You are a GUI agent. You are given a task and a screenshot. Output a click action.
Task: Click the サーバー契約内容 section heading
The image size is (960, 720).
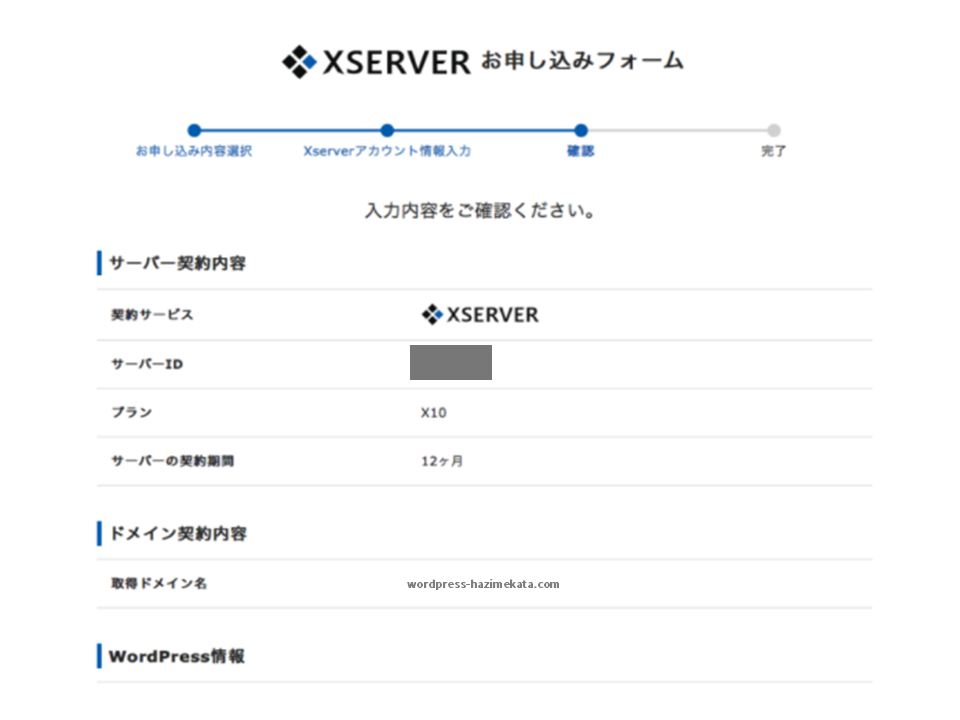(x=178, y=263)
